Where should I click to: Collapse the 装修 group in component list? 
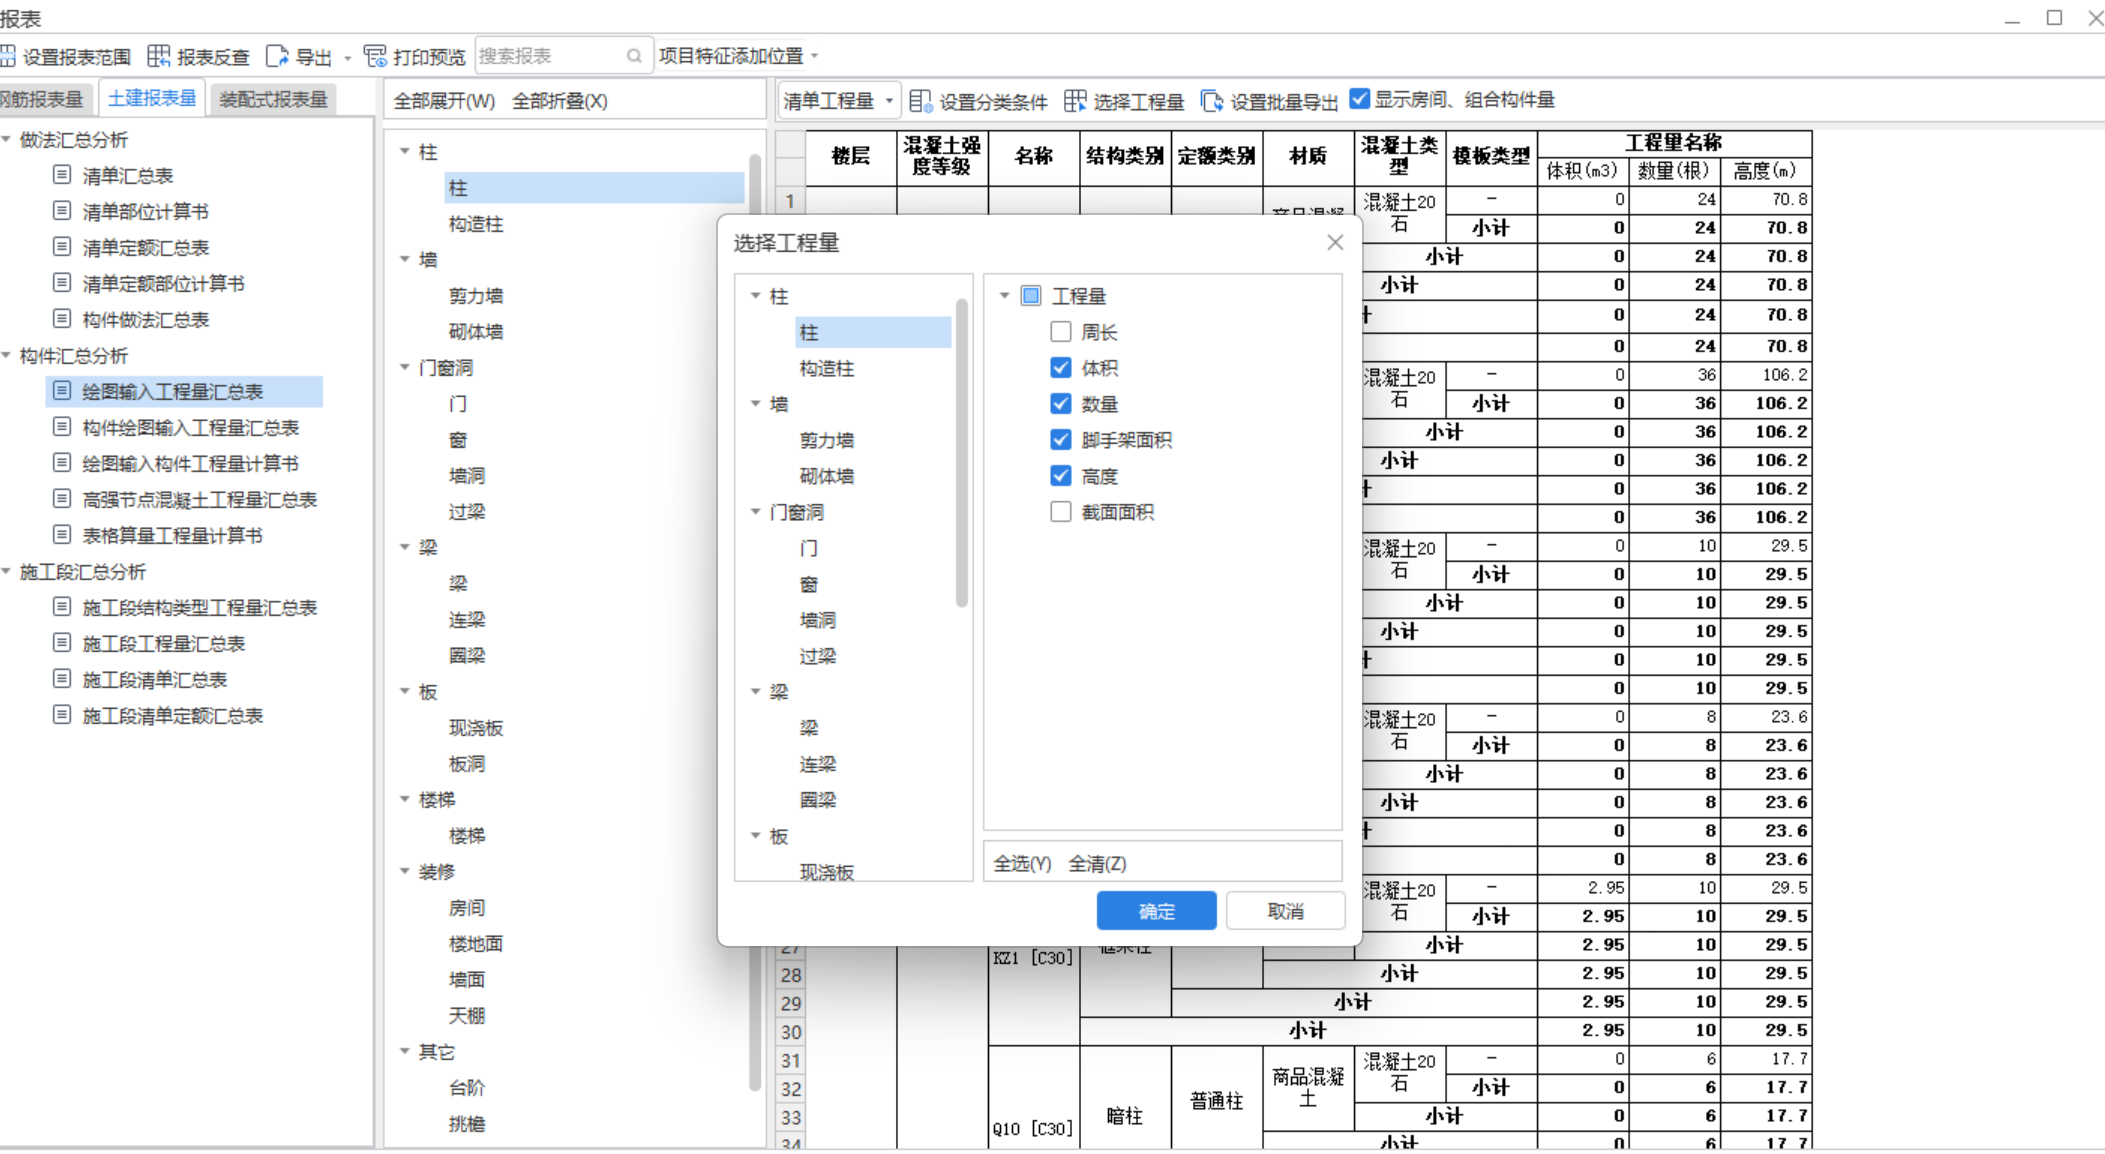(x=405, y=871)
